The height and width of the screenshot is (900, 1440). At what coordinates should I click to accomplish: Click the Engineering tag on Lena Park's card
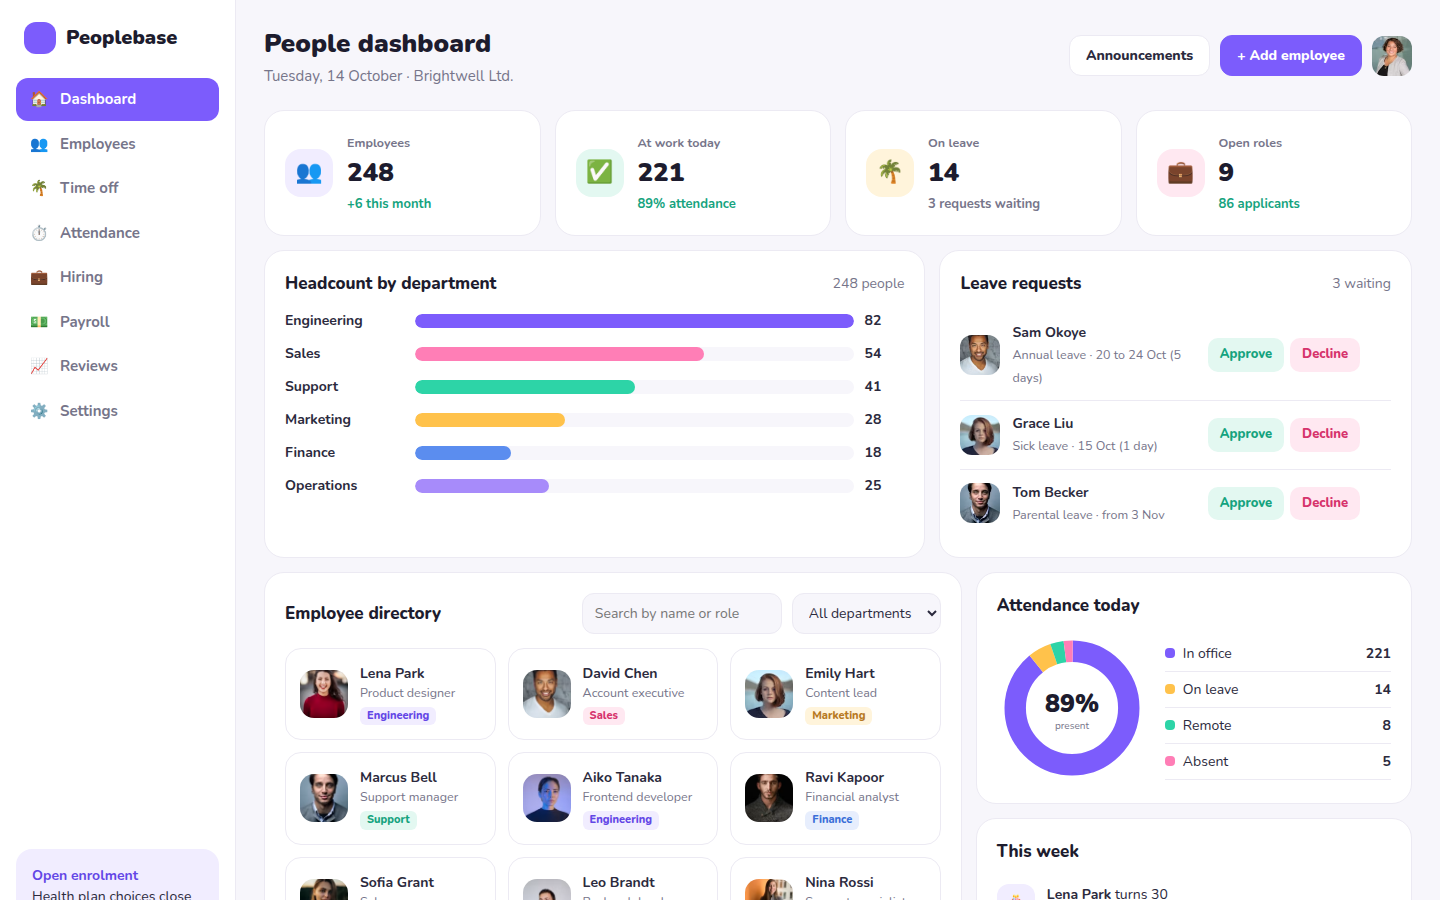tap(398, 716)
